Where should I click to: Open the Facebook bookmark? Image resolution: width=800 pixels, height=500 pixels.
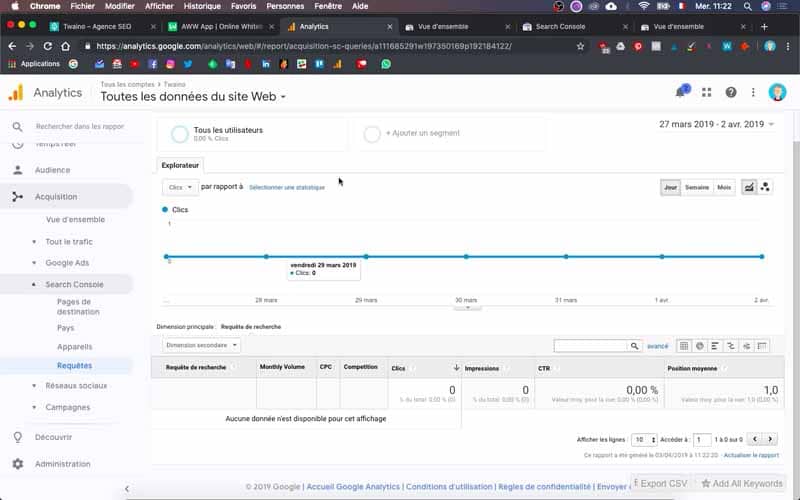coord(153,64)
